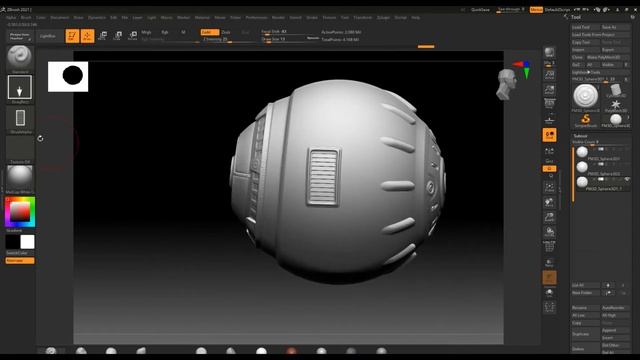Expand the Subtool section header
640x360 pixels.
pos(580,136)
